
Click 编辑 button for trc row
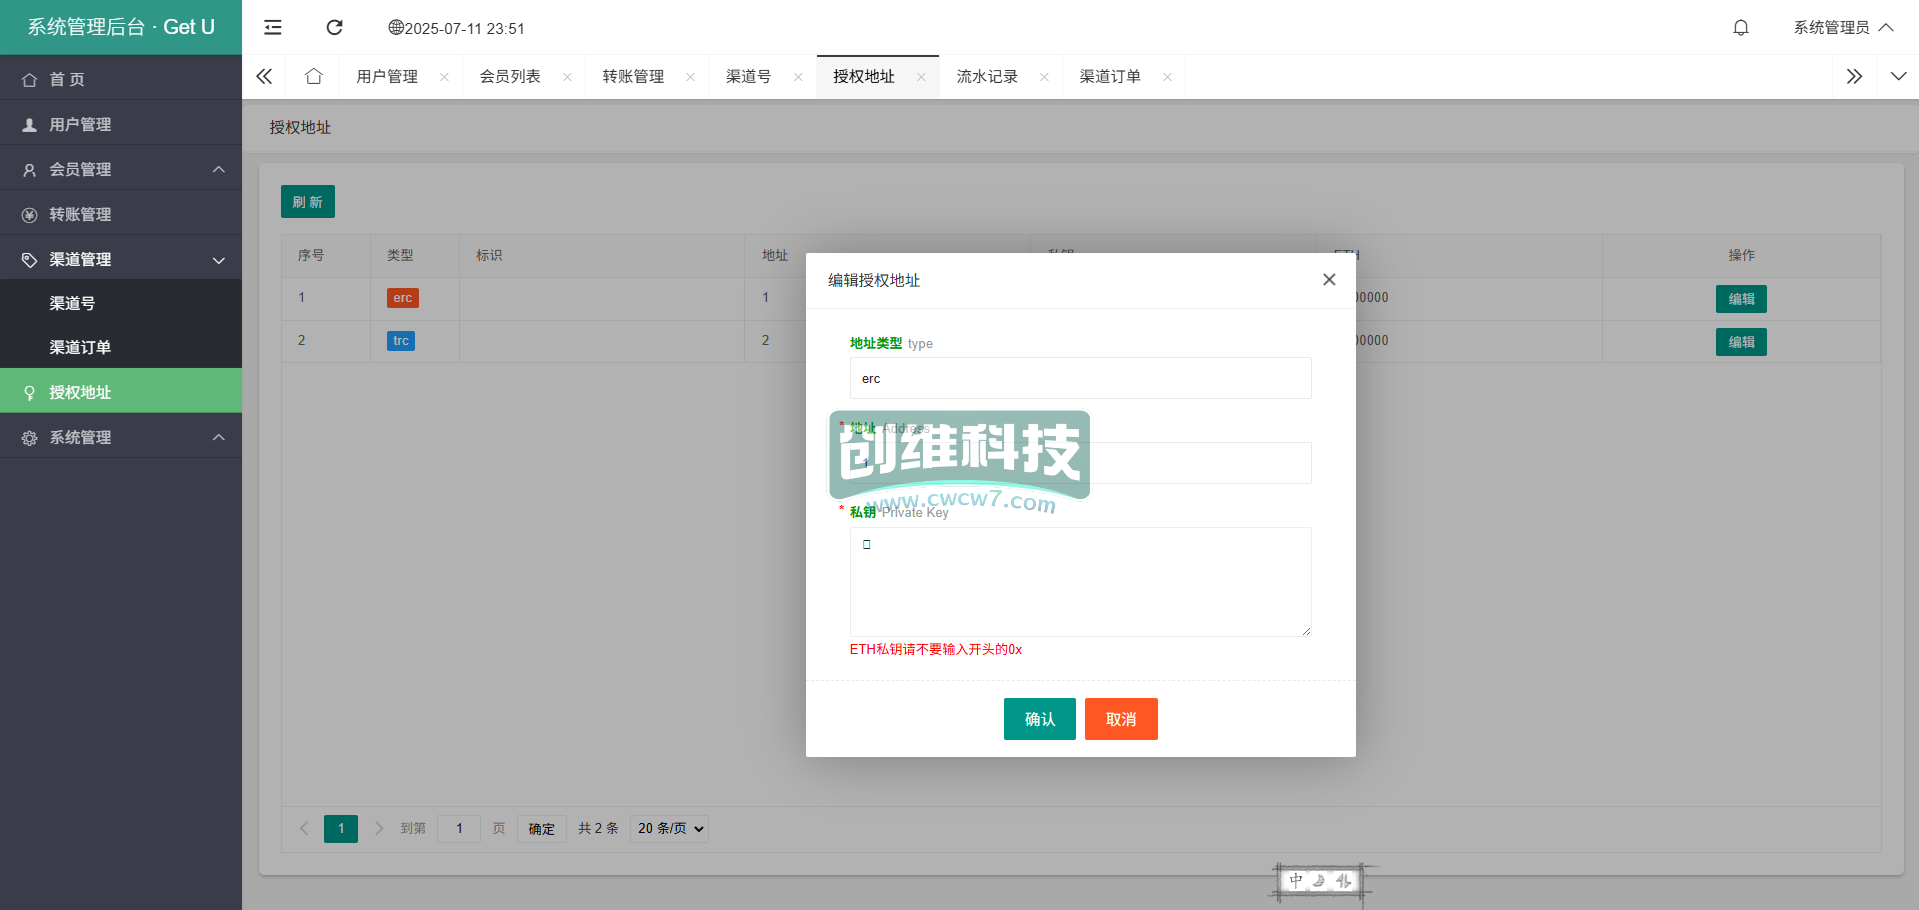pos(1741,342)
